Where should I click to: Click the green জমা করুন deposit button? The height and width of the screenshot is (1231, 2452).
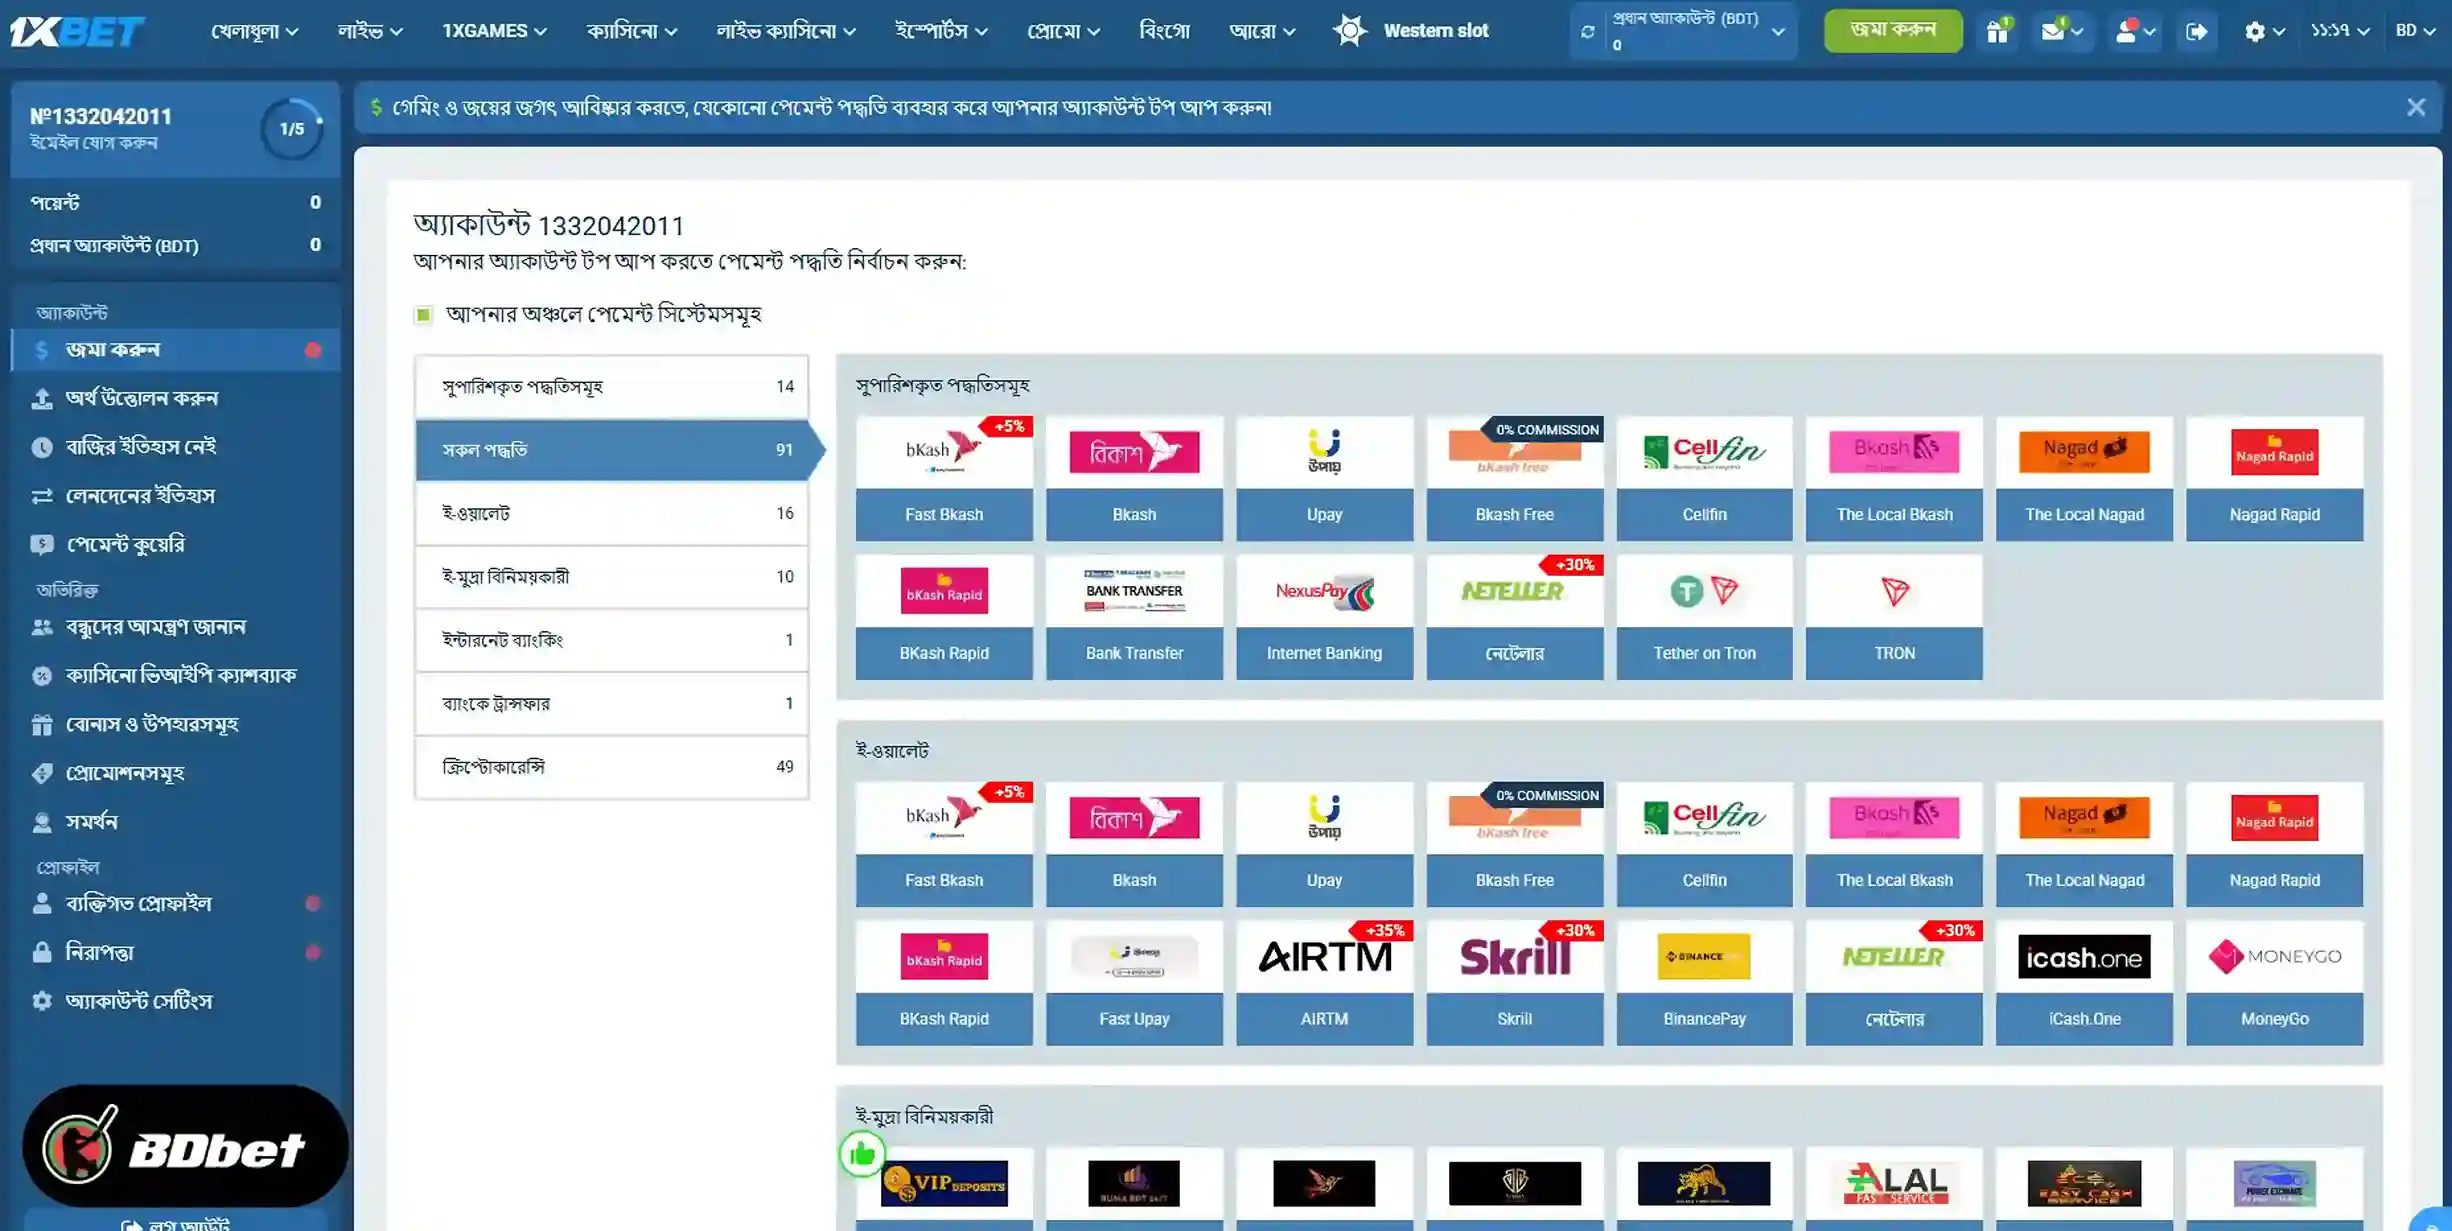(x=1892, y=31)
